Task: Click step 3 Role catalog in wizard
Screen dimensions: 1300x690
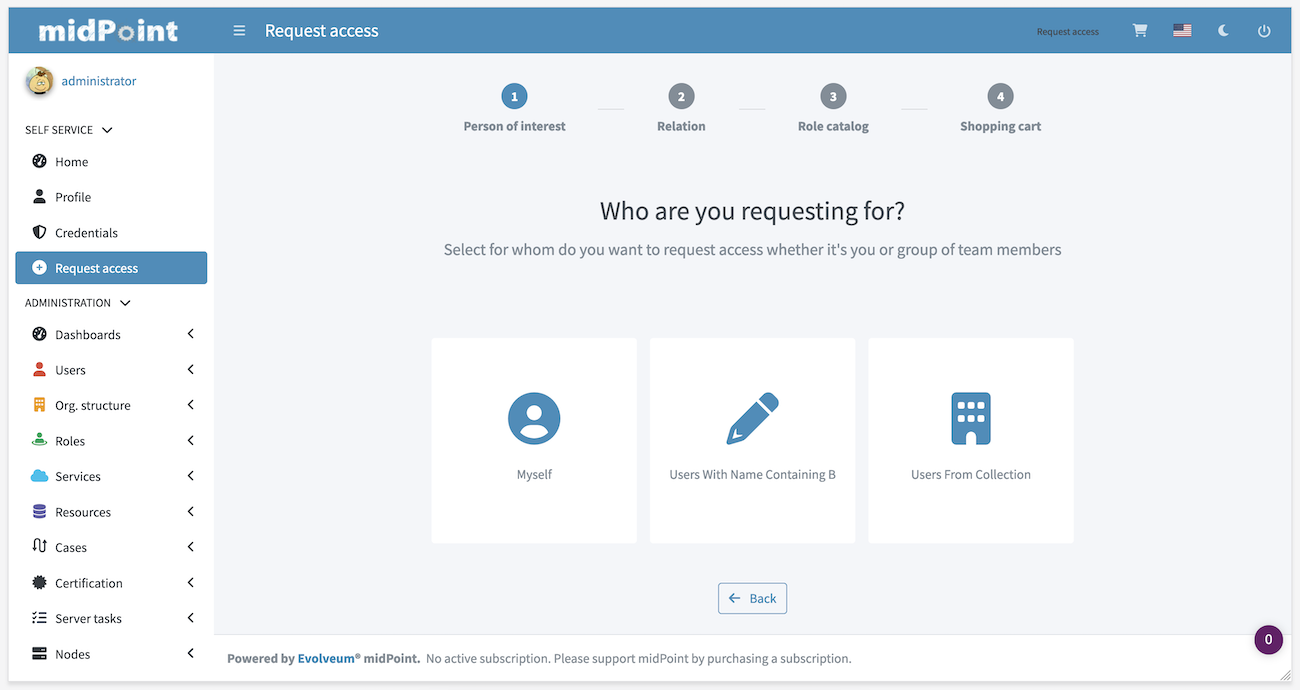Action: 833,97
